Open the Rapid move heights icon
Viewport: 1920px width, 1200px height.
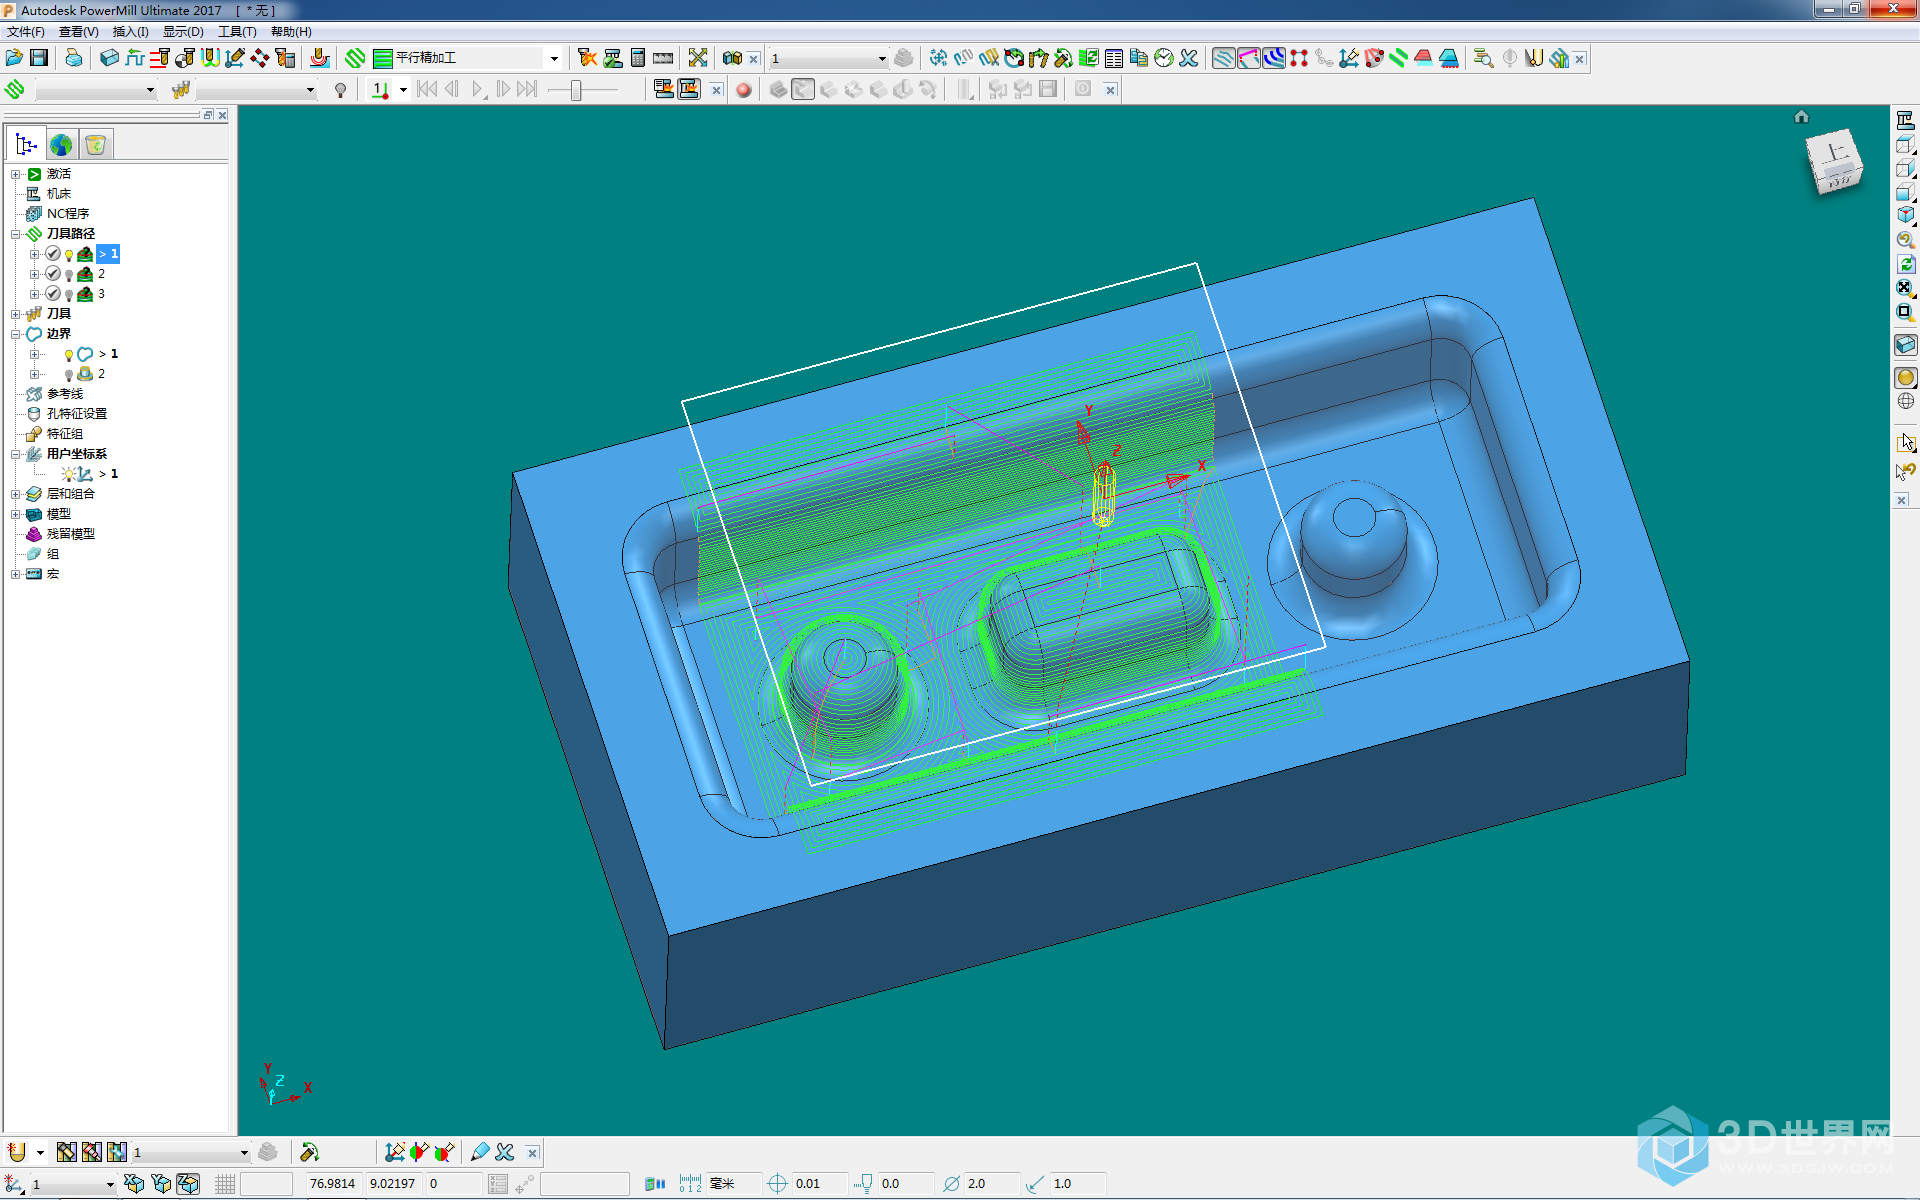[x=159, y=58]
